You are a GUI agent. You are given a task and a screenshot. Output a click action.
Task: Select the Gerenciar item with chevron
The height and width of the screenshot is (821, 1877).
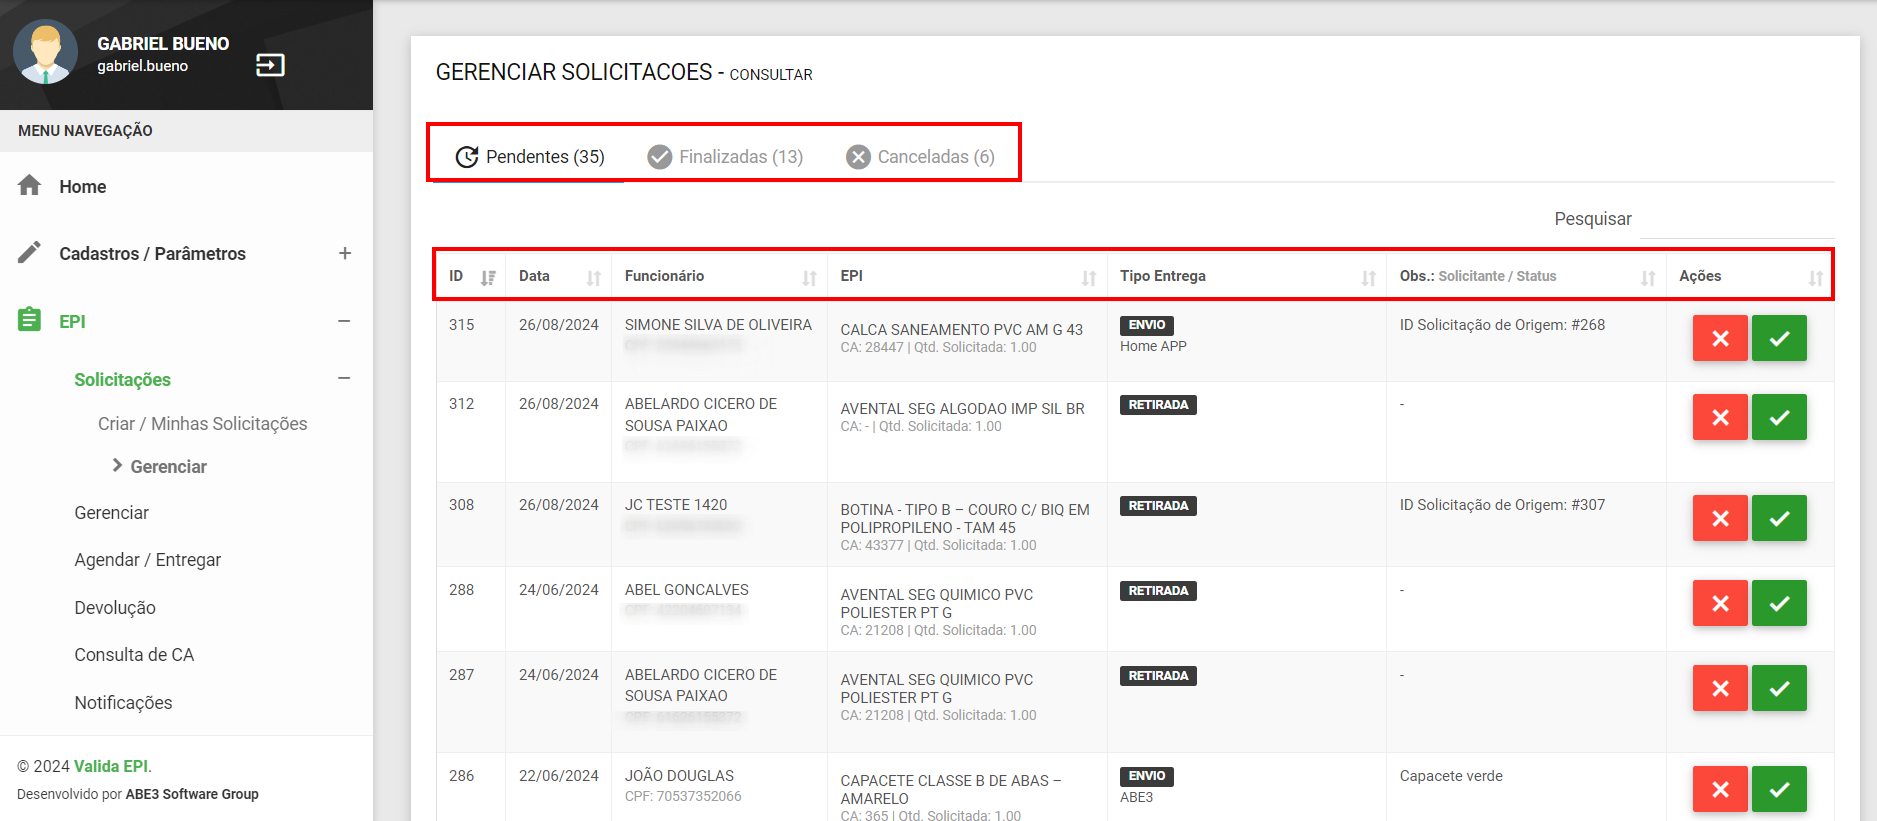click(x=168, y=467)
